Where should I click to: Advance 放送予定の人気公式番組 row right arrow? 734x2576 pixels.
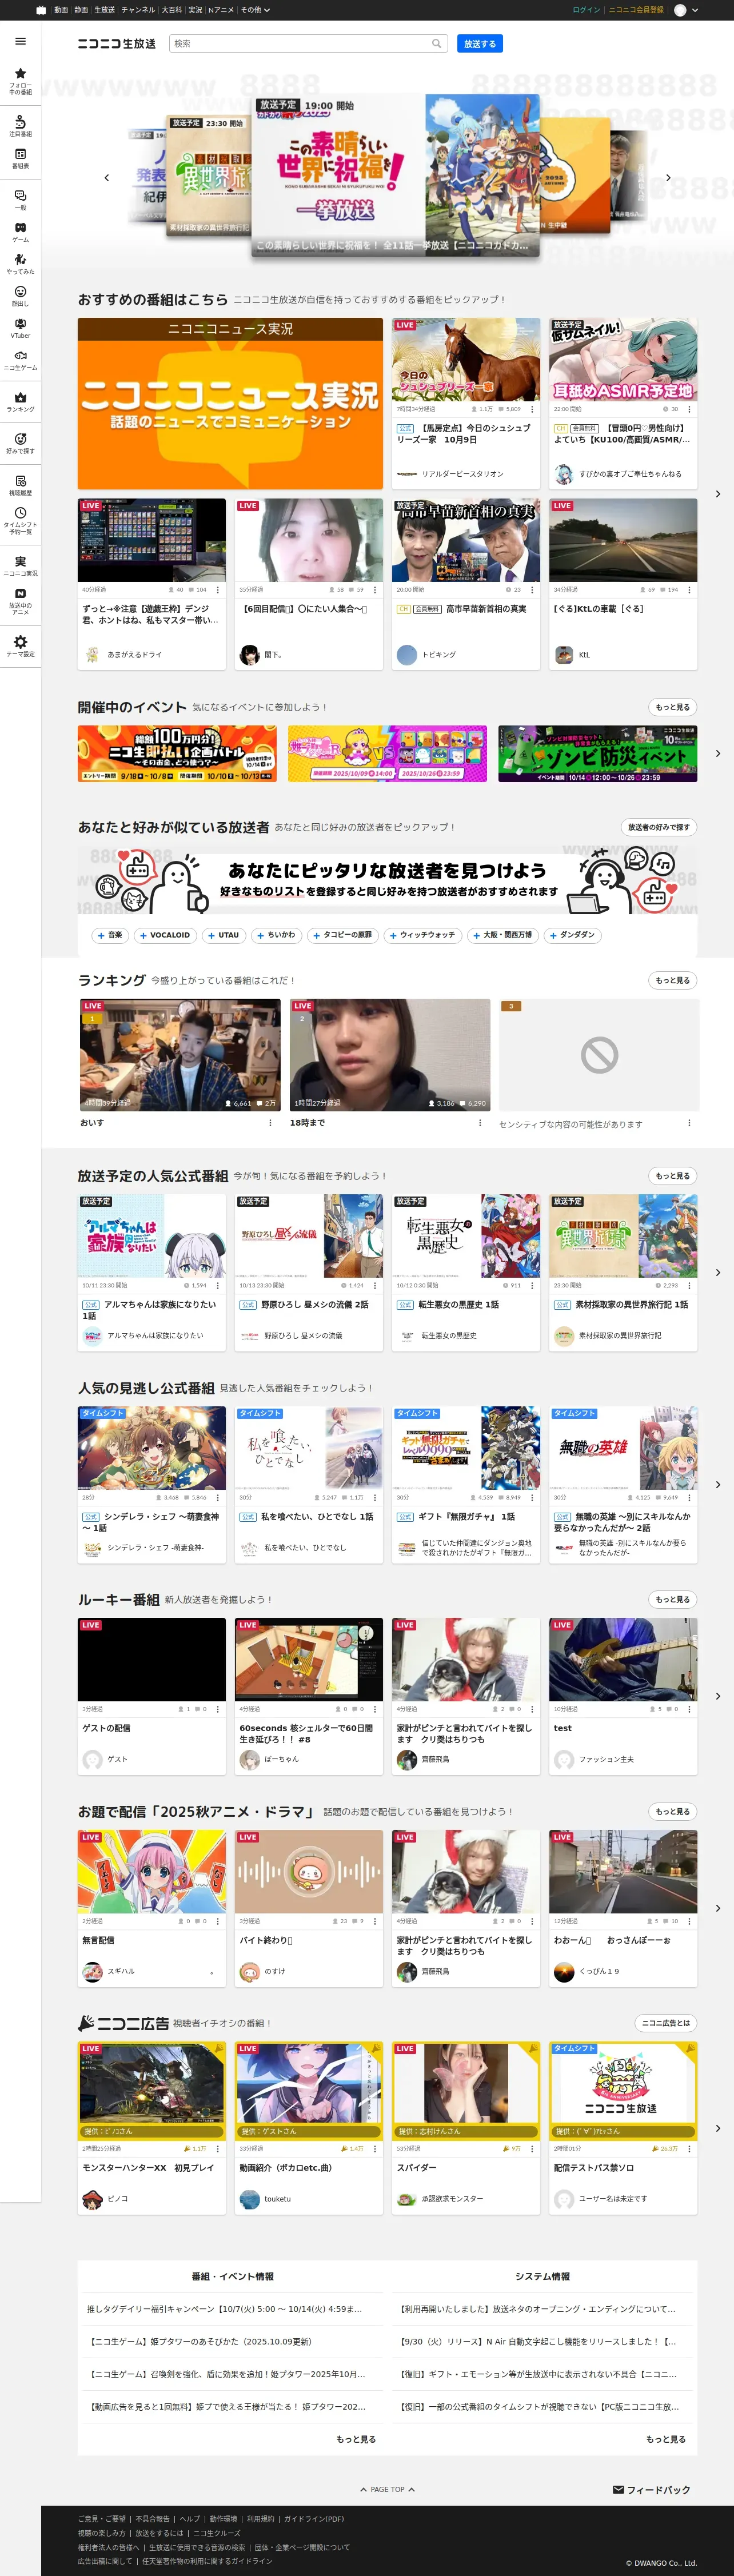click(x=717, y=1272)
